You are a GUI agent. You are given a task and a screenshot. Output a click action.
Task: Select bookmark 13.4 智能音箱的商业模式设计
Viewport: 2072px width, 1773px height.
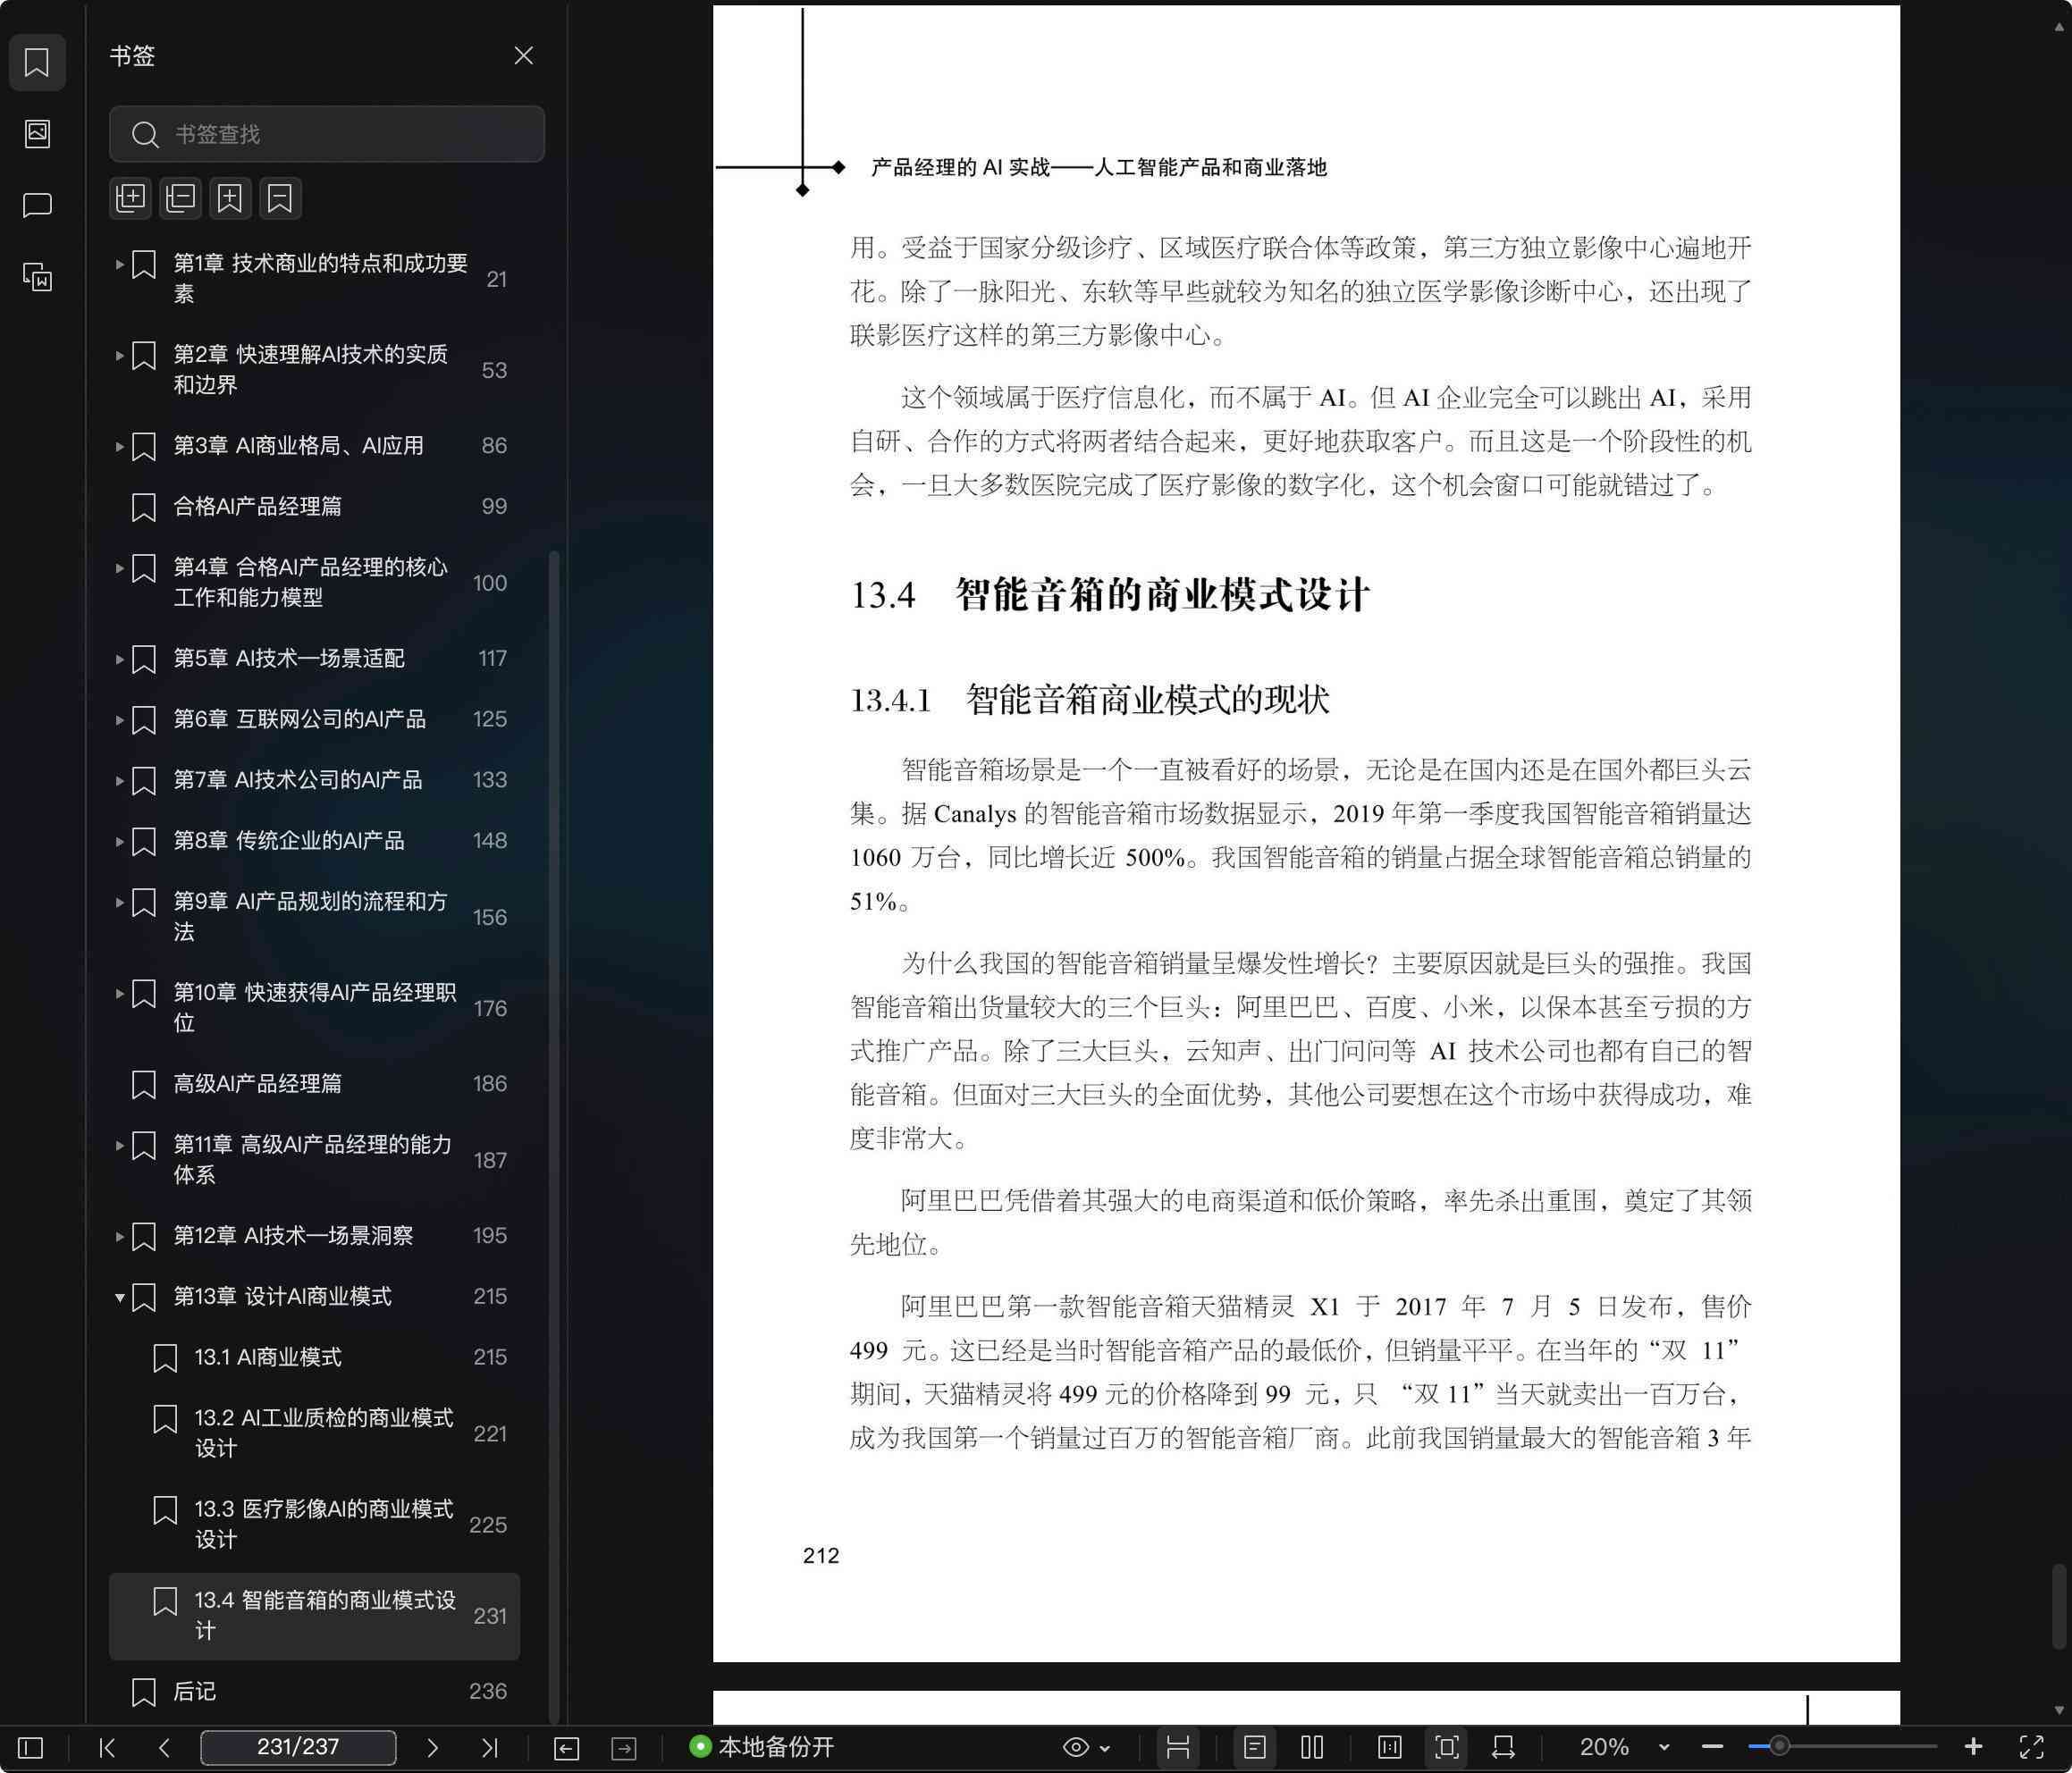click(x=314, y=1616)
